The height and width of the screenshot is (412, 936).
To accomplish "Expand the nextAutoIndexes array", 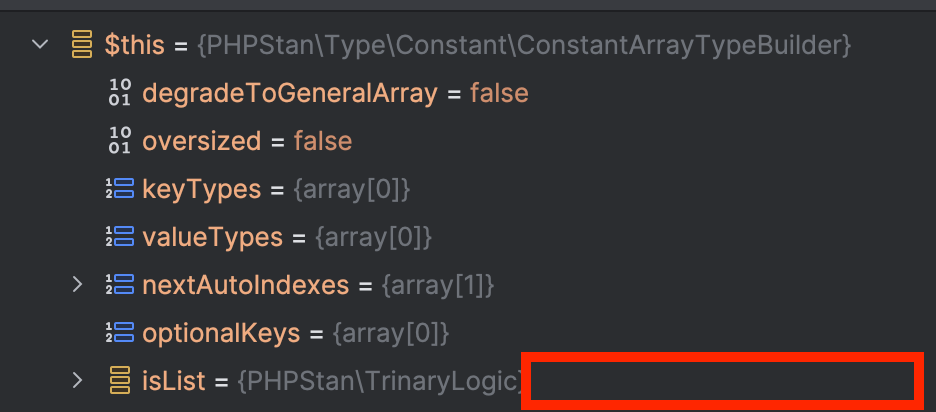I will 77,284.
